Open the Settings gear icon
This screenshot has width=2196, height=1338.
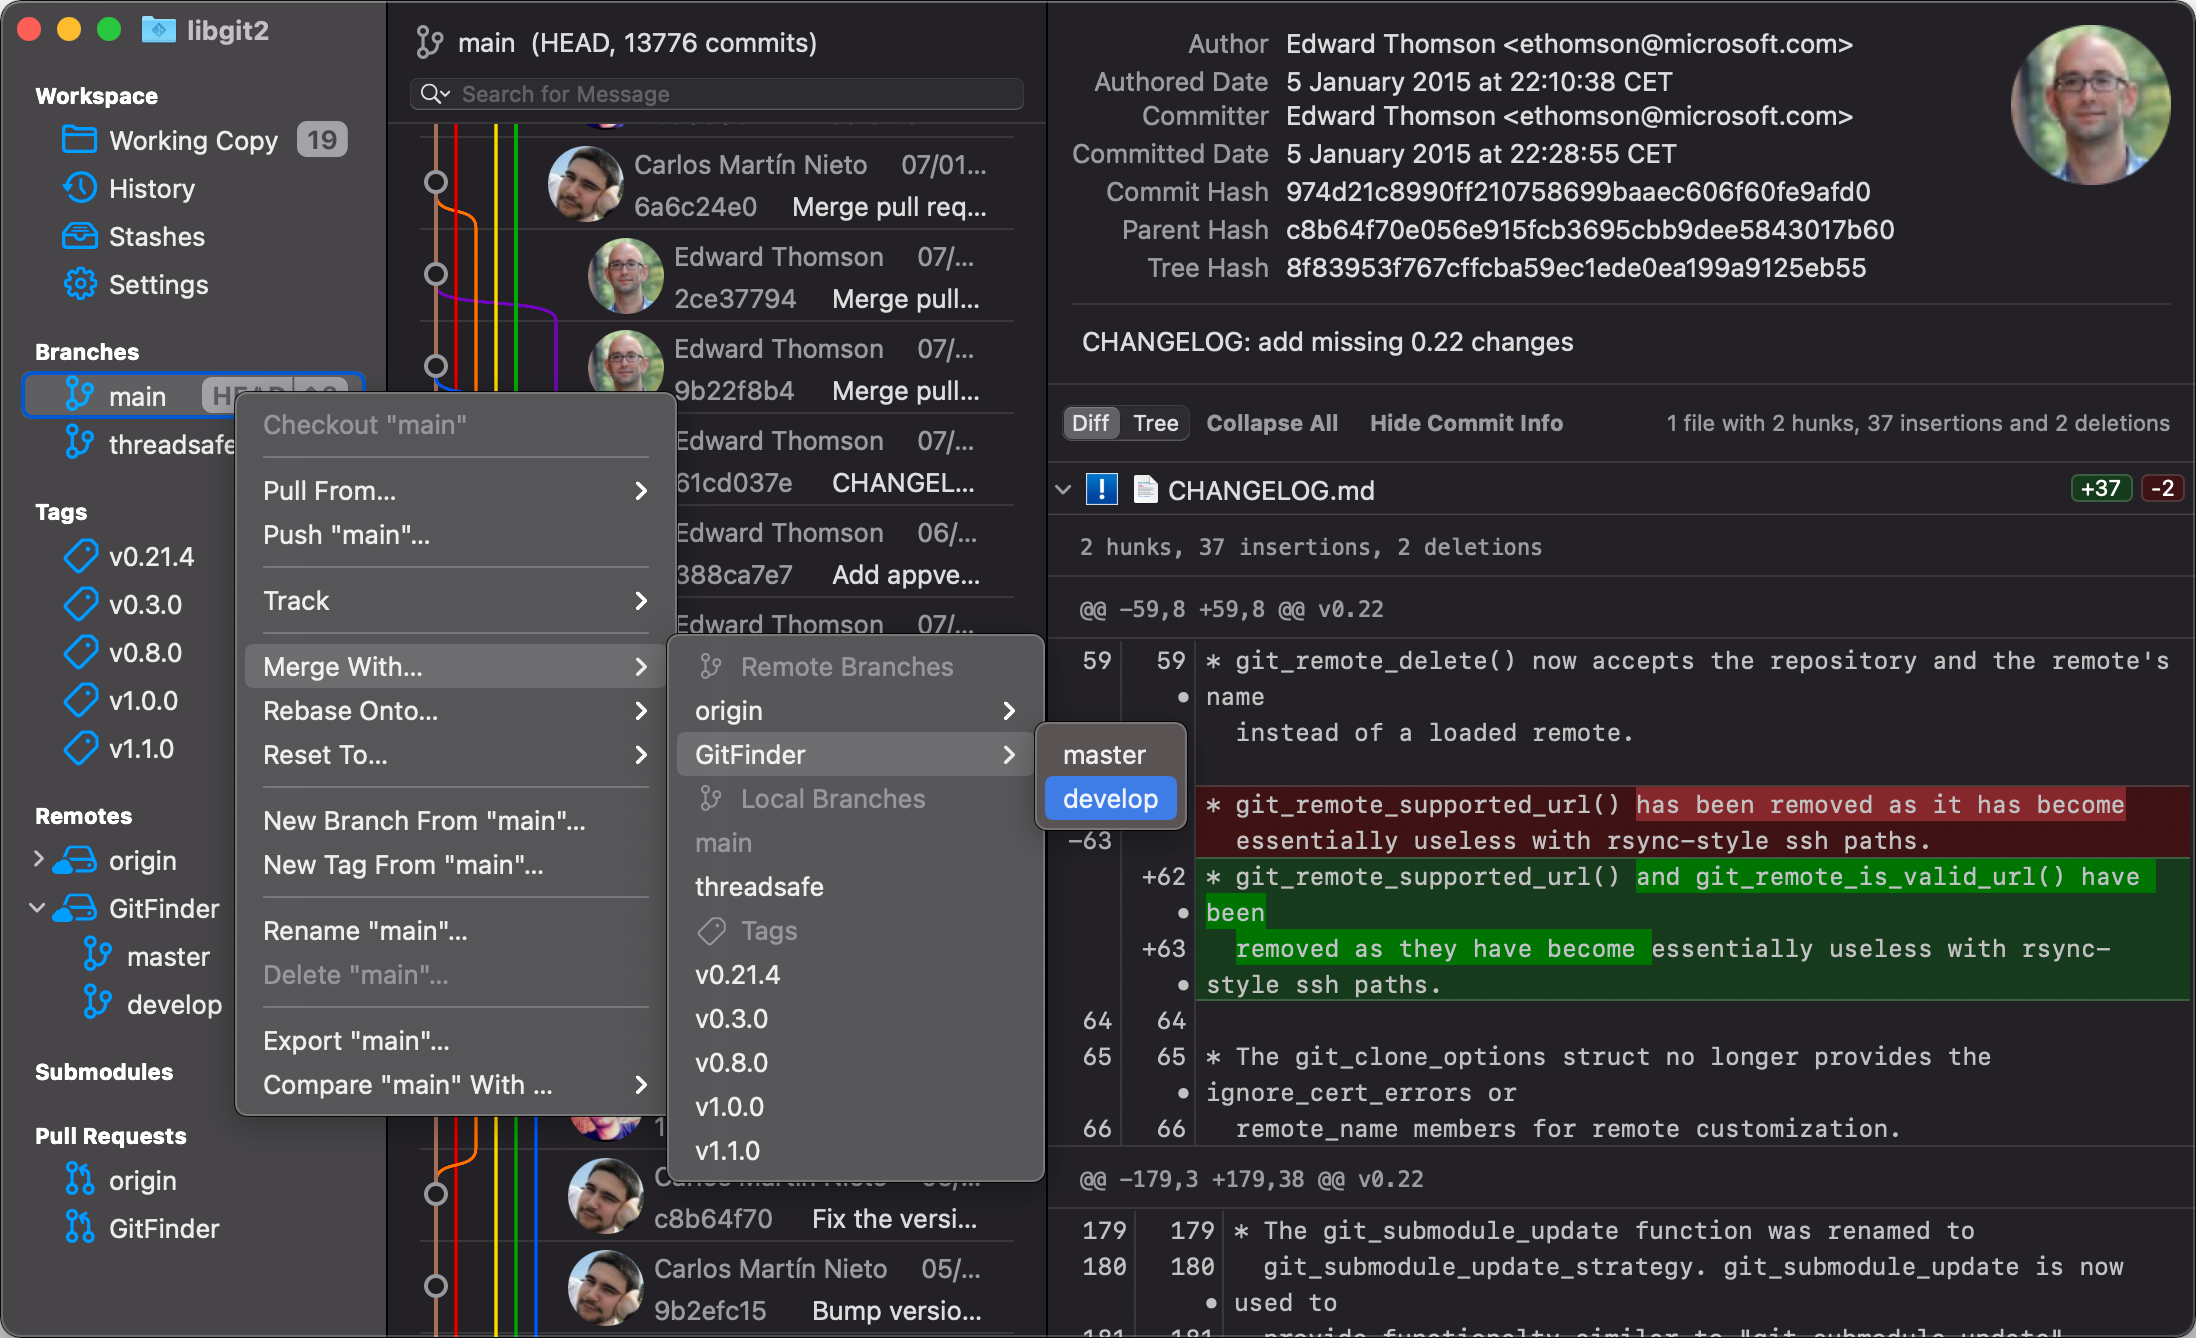click(79, 284)
